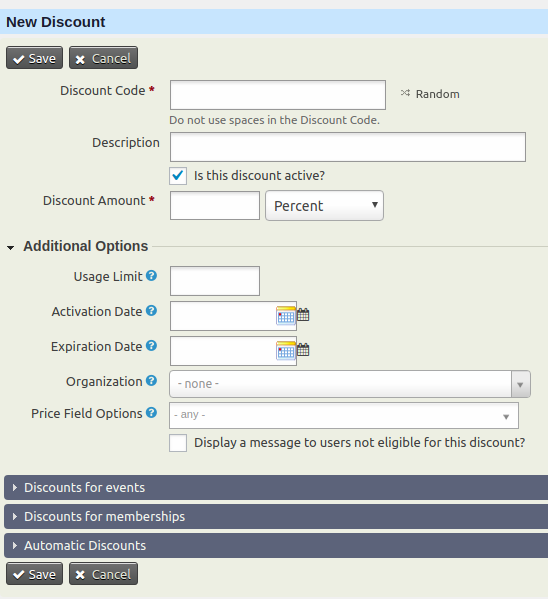
Task: Open Activation Date calendar picker icon
Action: [x=285, y=316]
